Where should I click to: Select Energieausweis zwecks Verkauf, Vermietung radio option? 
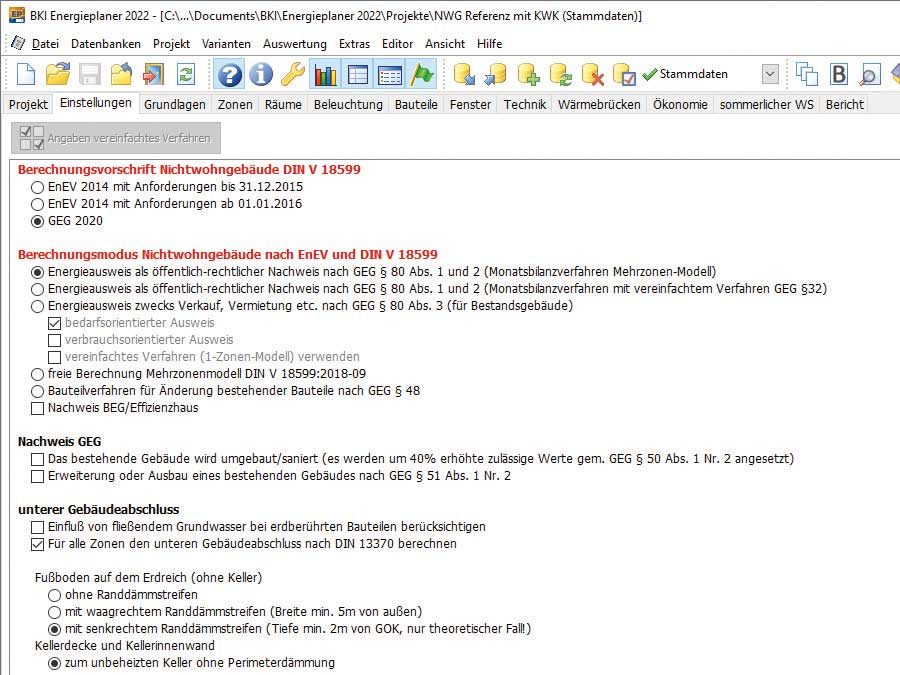[37, 307]
